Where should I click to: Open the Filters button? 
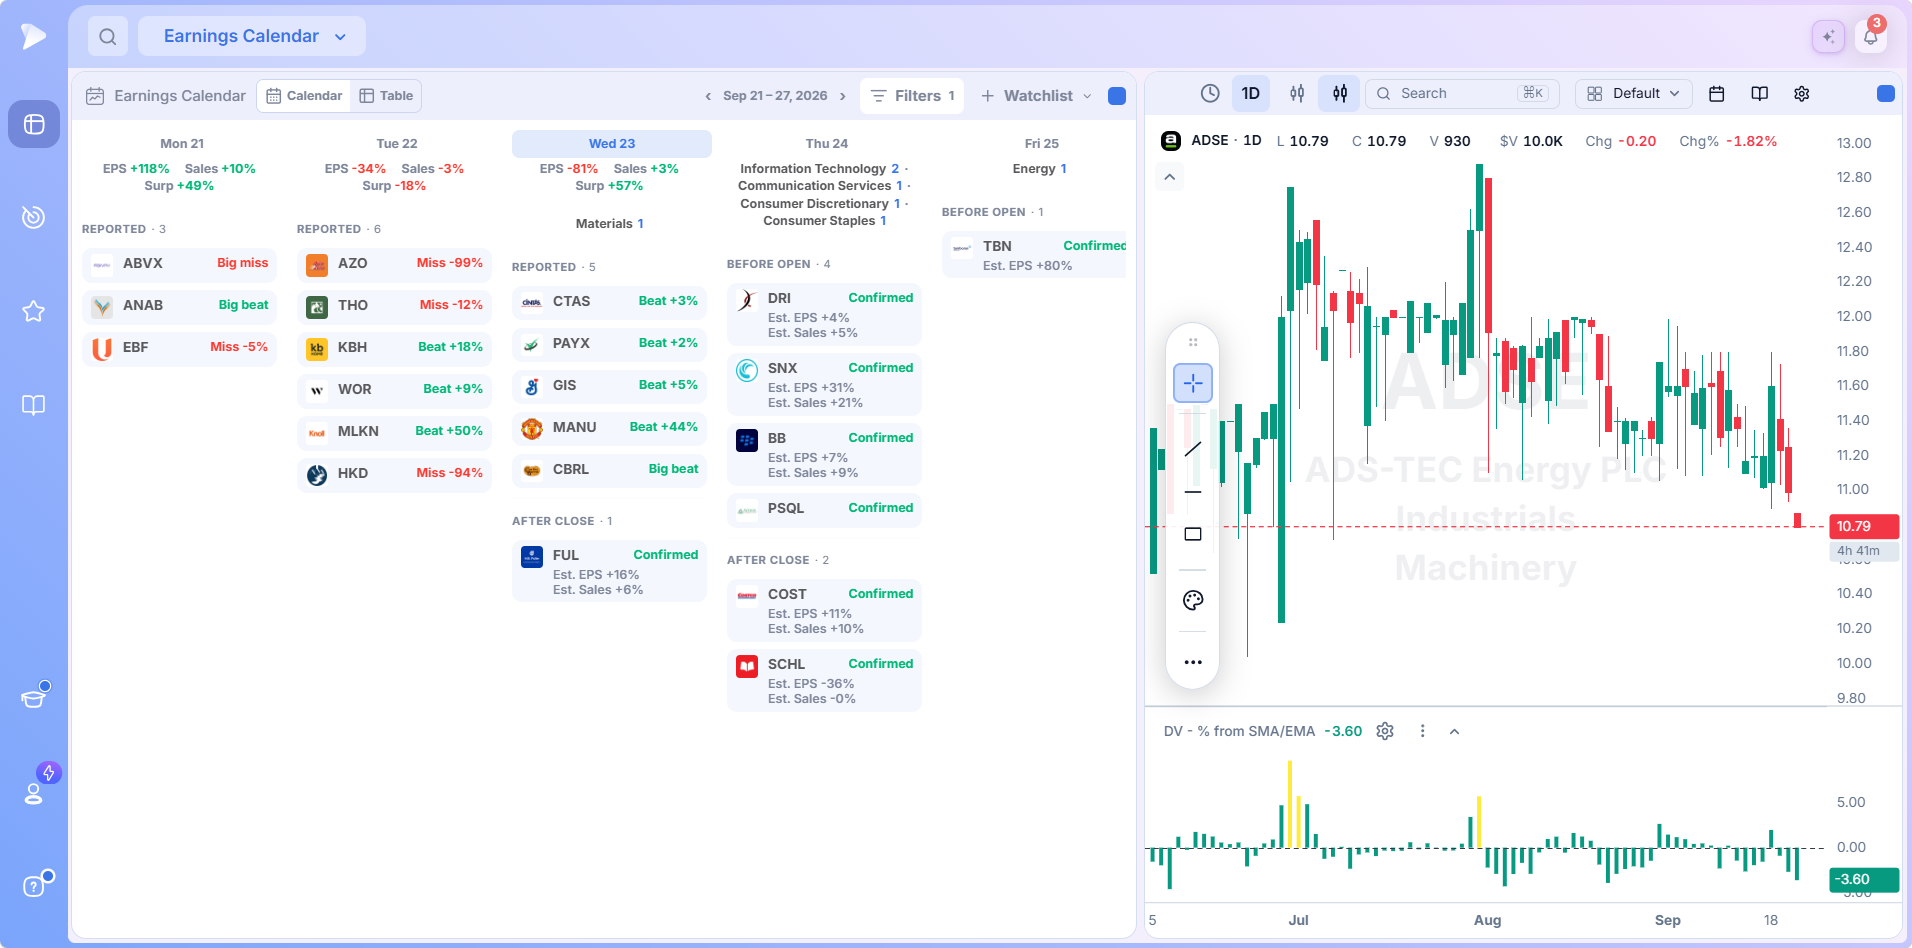[912, 96]
